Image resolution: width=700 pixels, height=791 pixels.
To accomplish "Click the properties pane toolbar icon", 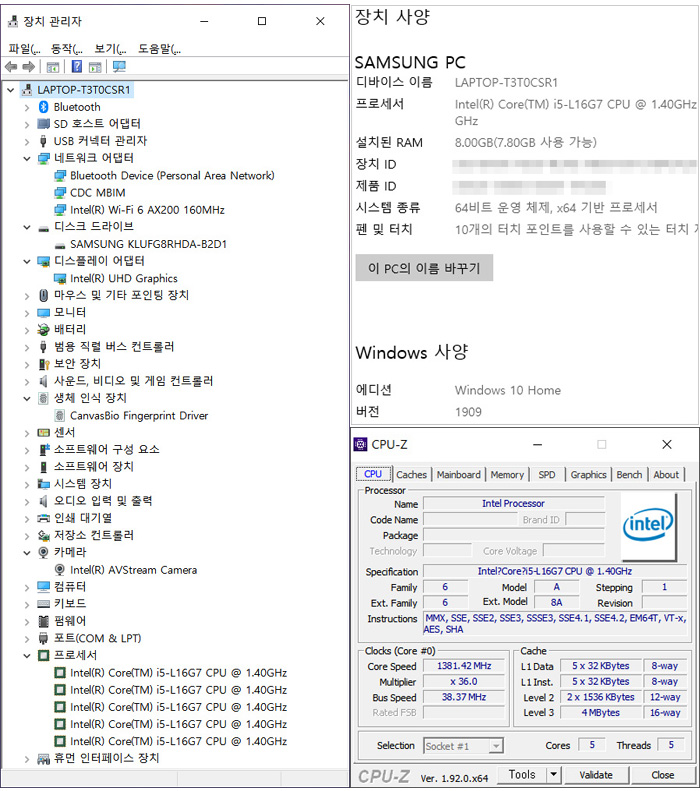I will coord(95,67).
